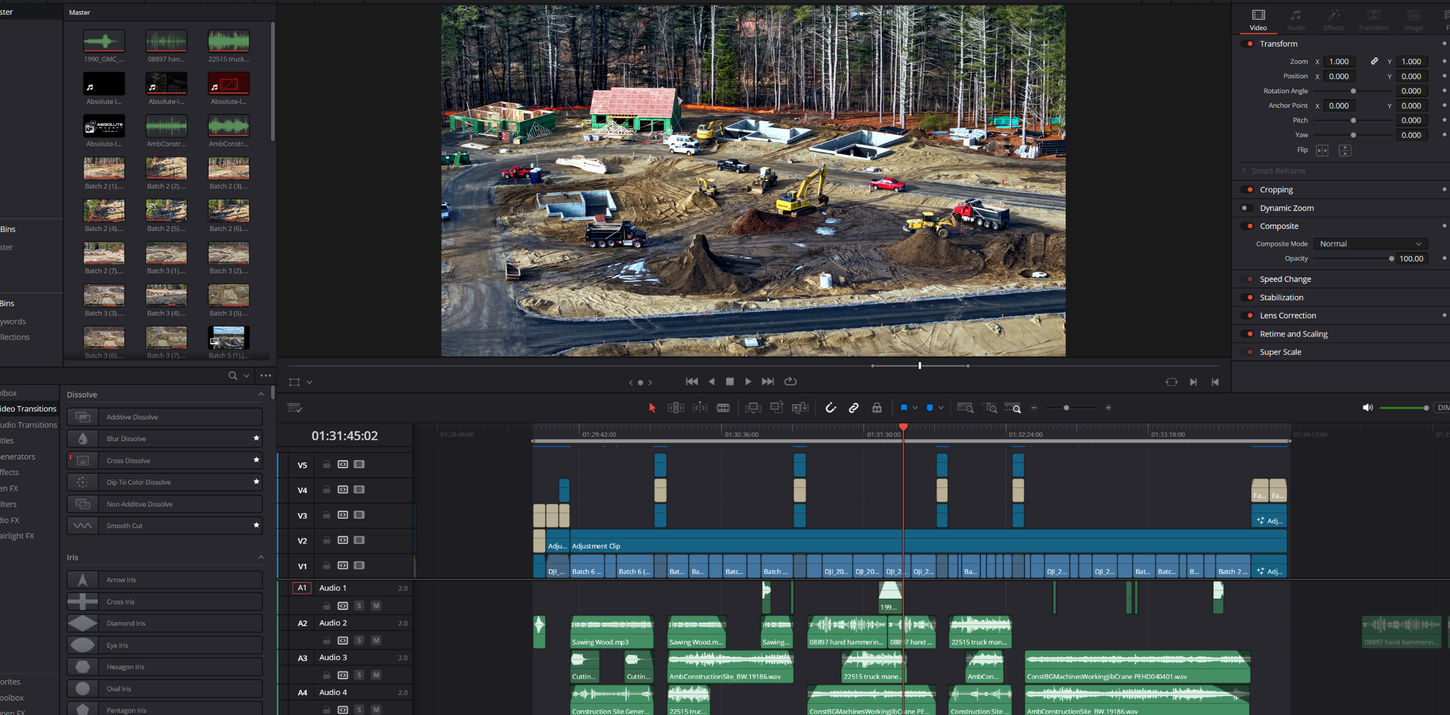Open the Effects tab in Inspector

[1334, 20]
